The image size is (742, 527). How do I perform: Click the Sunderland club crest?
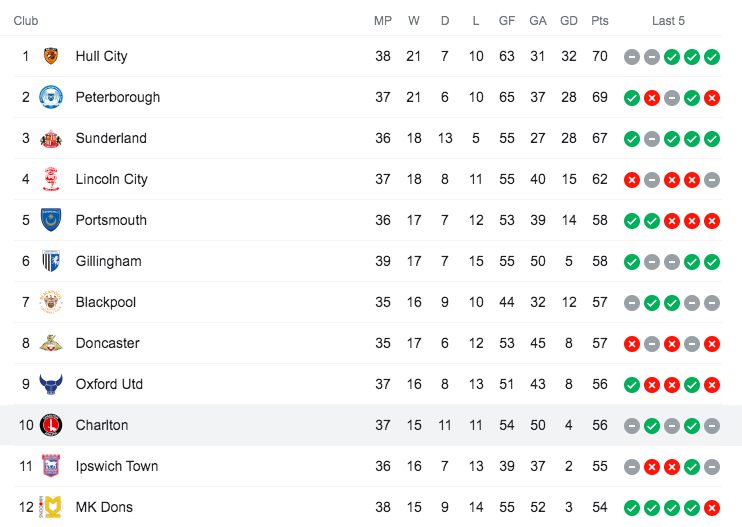51,138
